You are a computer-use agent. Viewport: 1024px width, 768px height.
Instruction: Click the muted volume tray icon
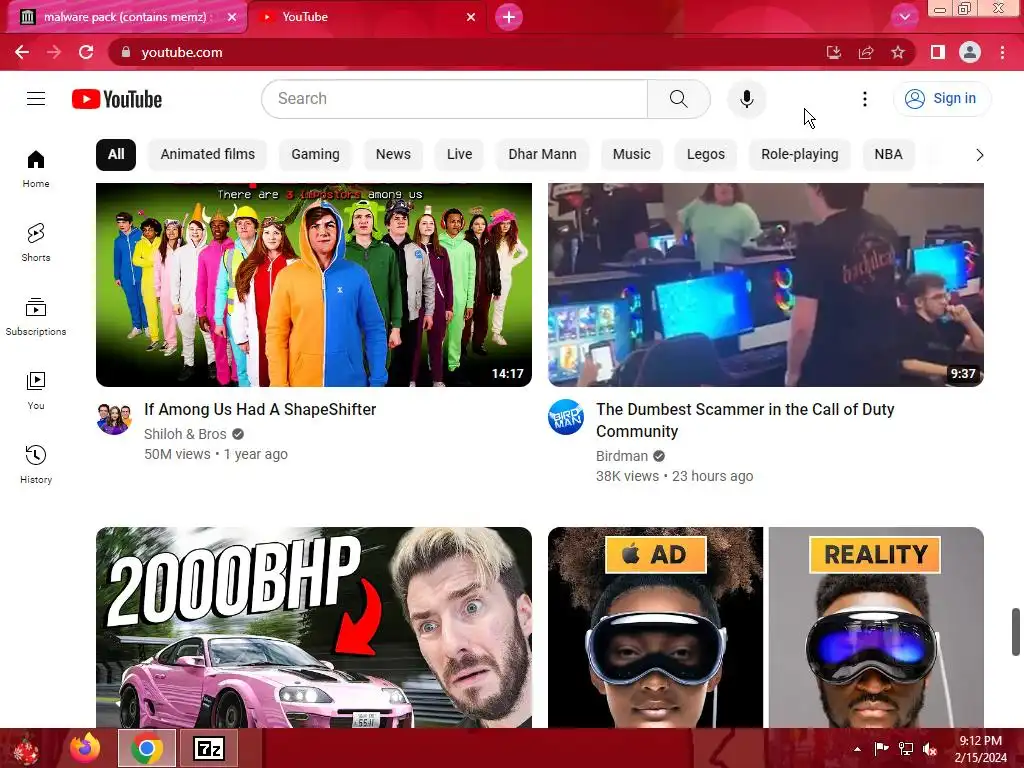pyautogui.click(x=929, y=749)
